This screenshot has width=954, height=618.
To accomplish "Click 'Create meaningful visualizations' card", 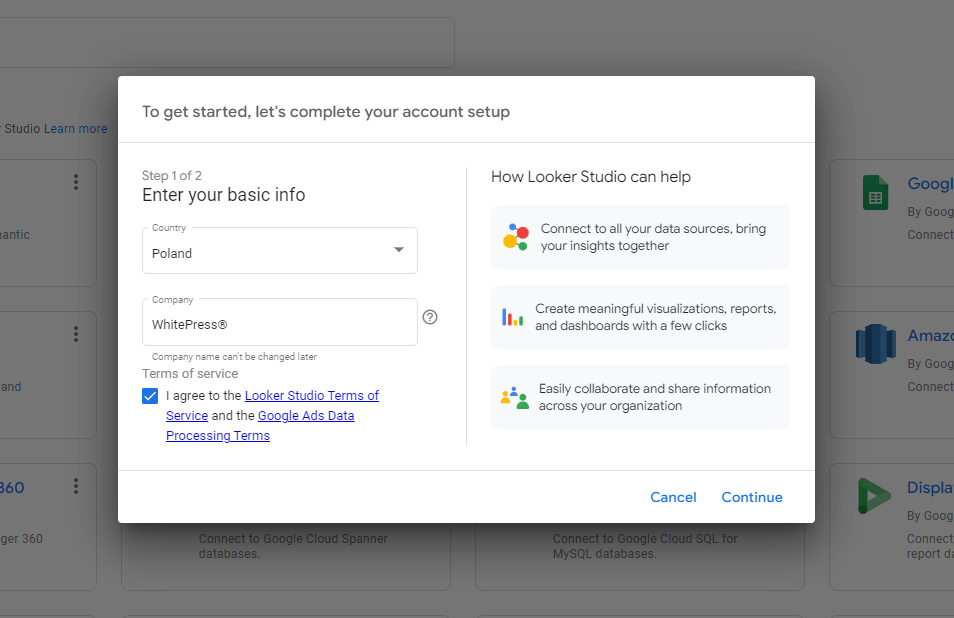I will click(641, 317).
